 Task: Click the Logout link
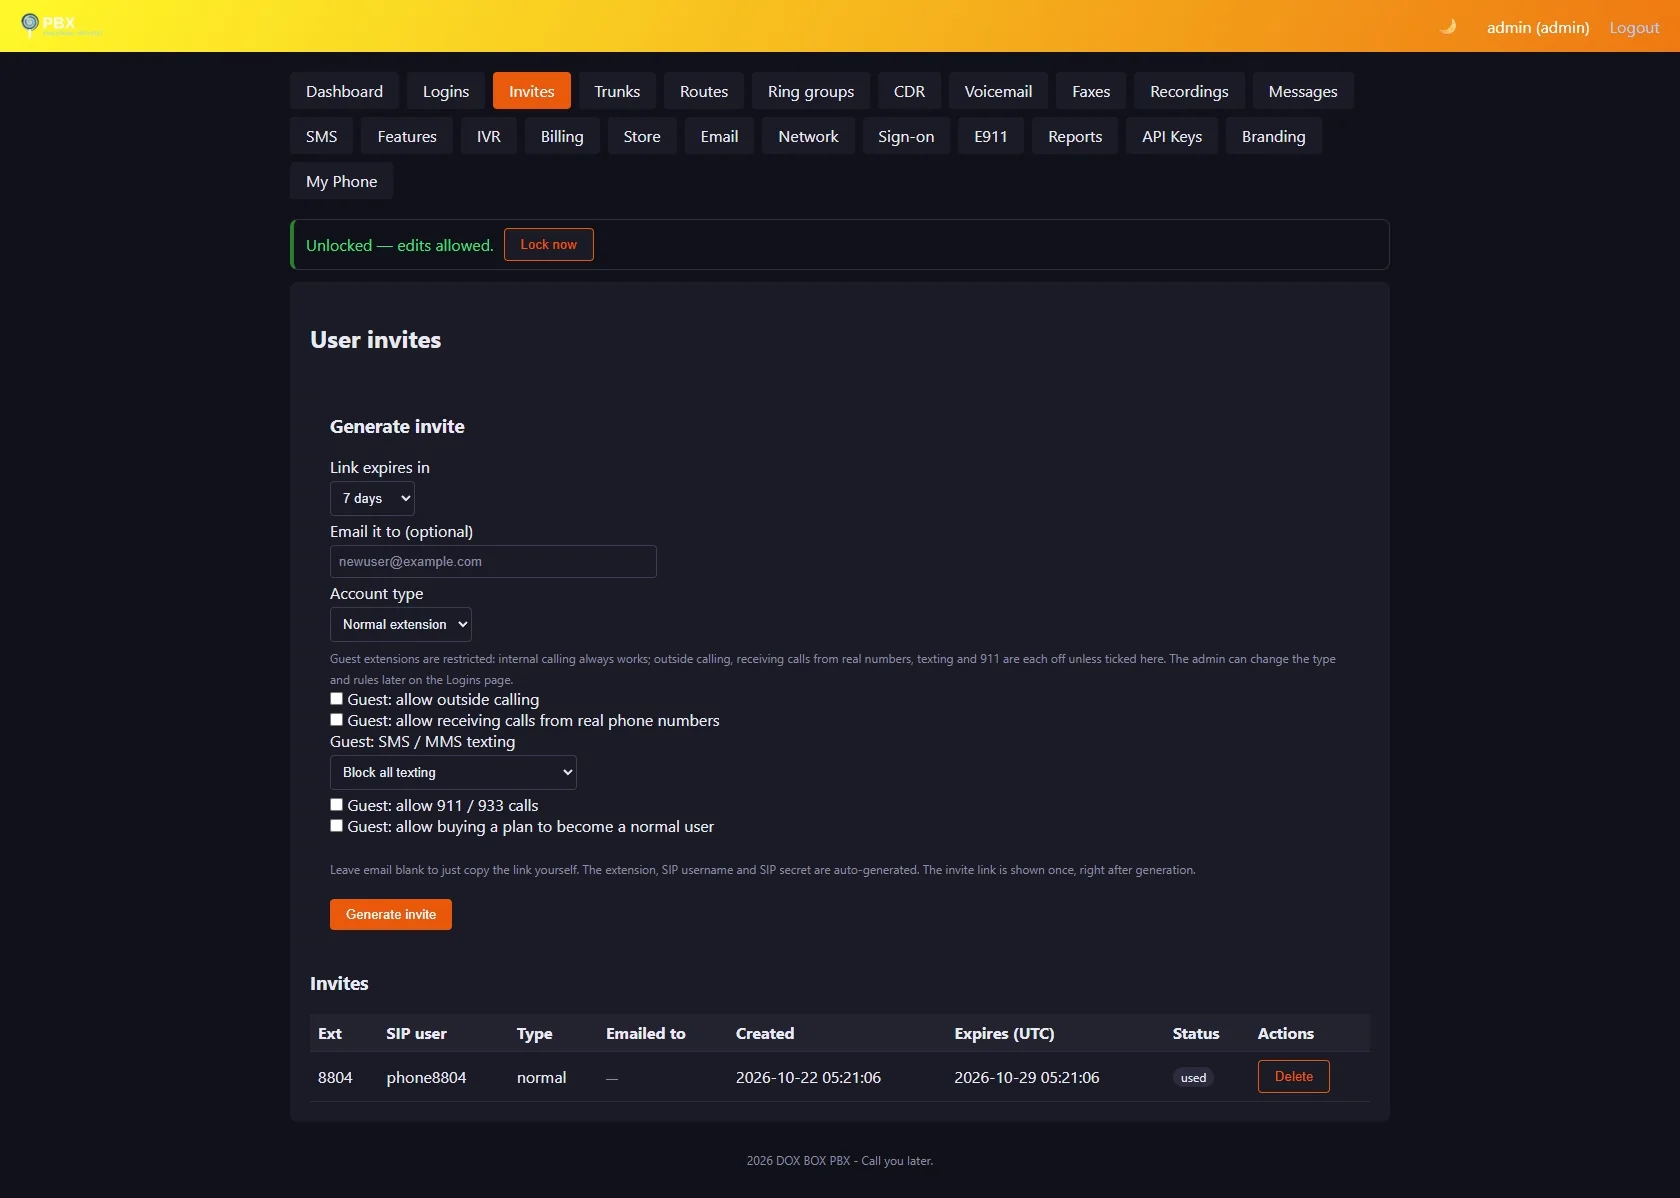[1634, 27]
